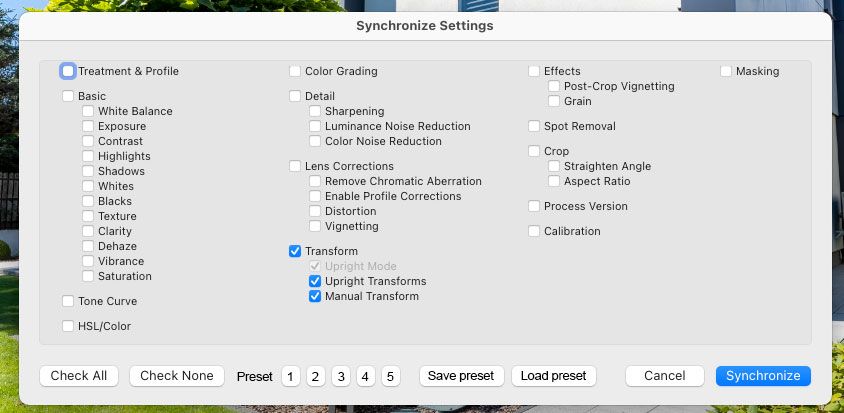Uncheck Manual Transform
The image size is (844, 413).
[x=315, y=296]
